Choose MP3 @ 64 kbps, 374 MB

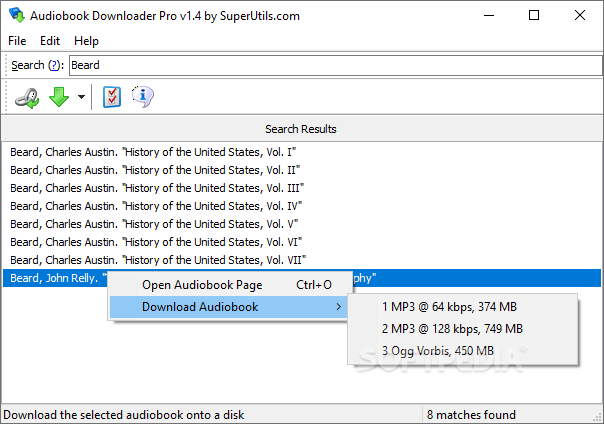click(462, 307)
